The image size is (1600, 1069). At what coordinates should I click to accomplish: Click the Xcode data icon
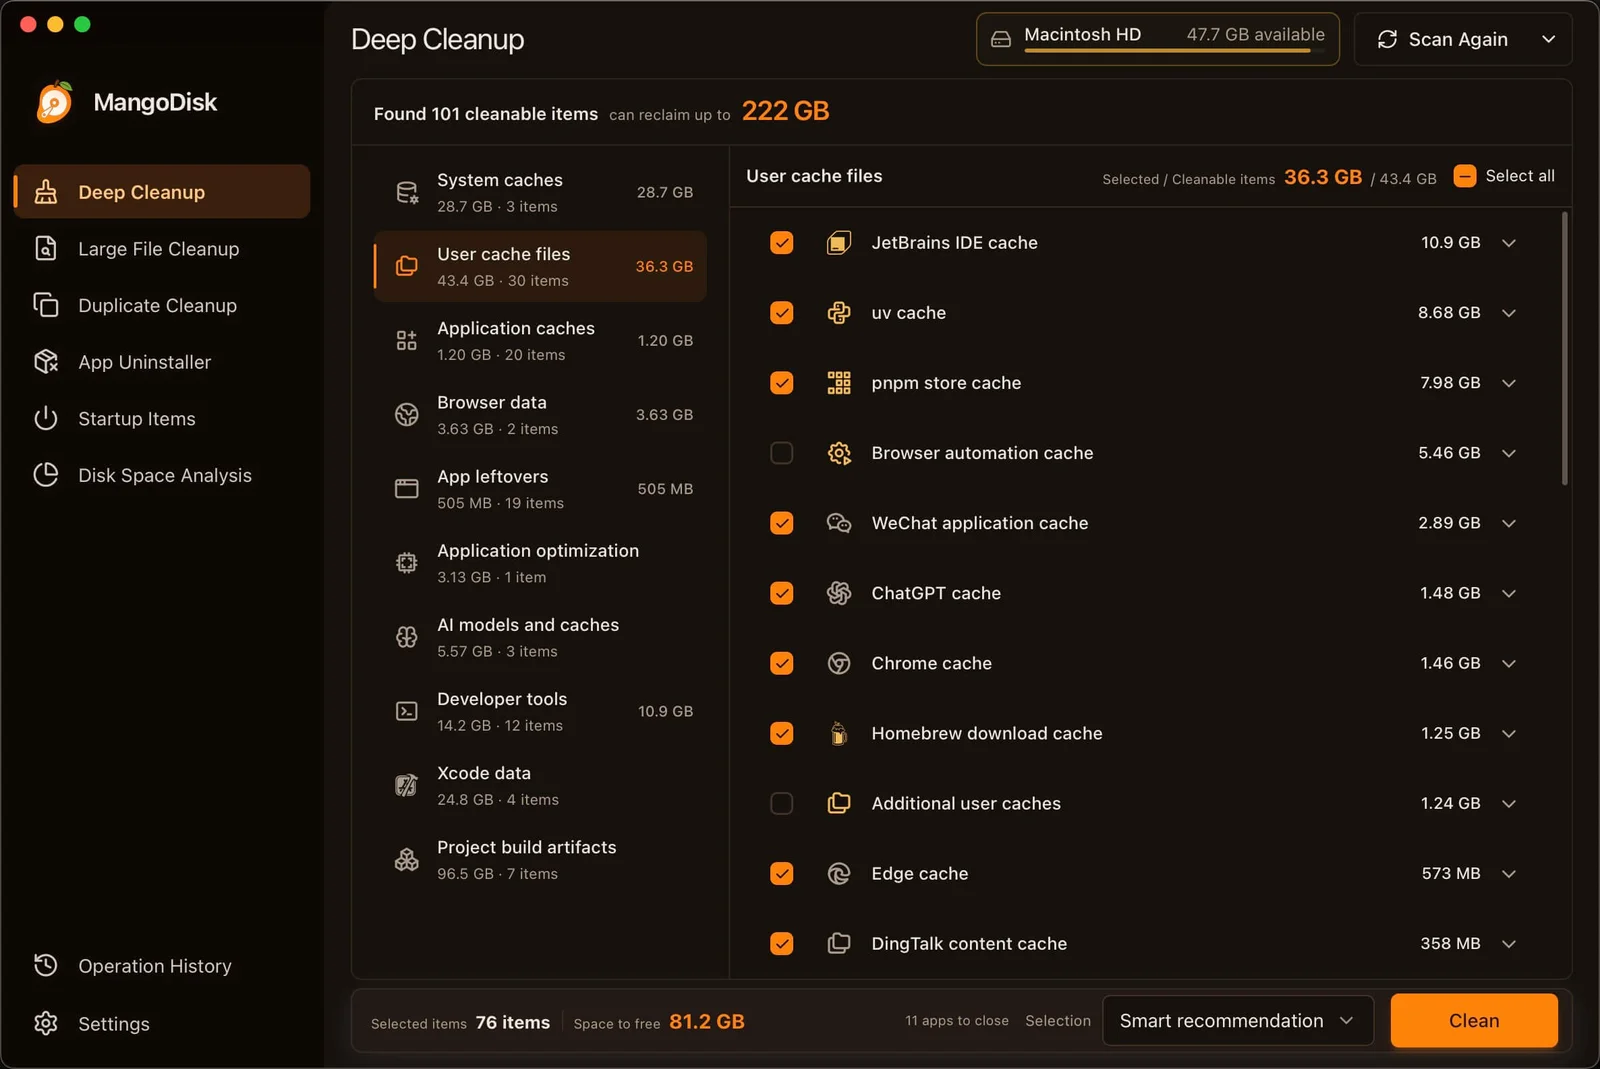pyautogui.click(x=406, y=785)
